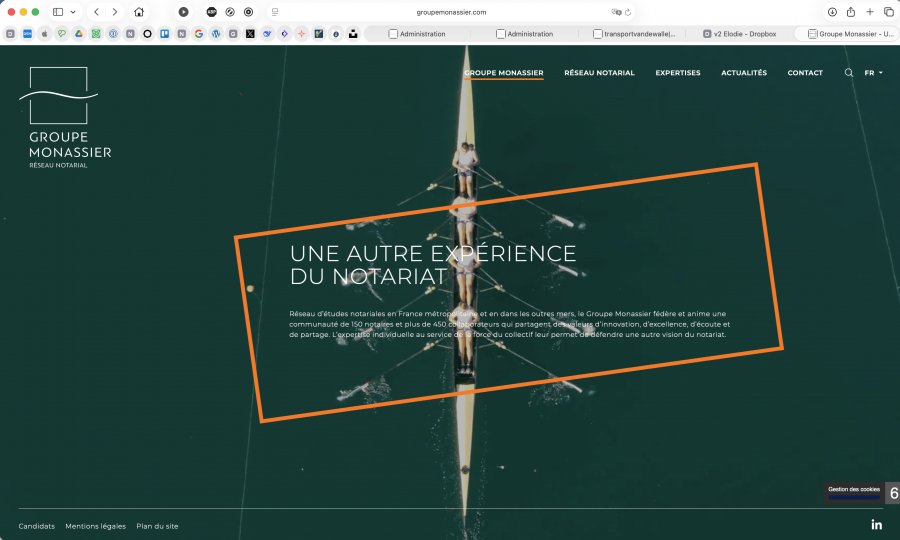Click the Safari share icon
The image size is (900, 540).
point(851,12)
